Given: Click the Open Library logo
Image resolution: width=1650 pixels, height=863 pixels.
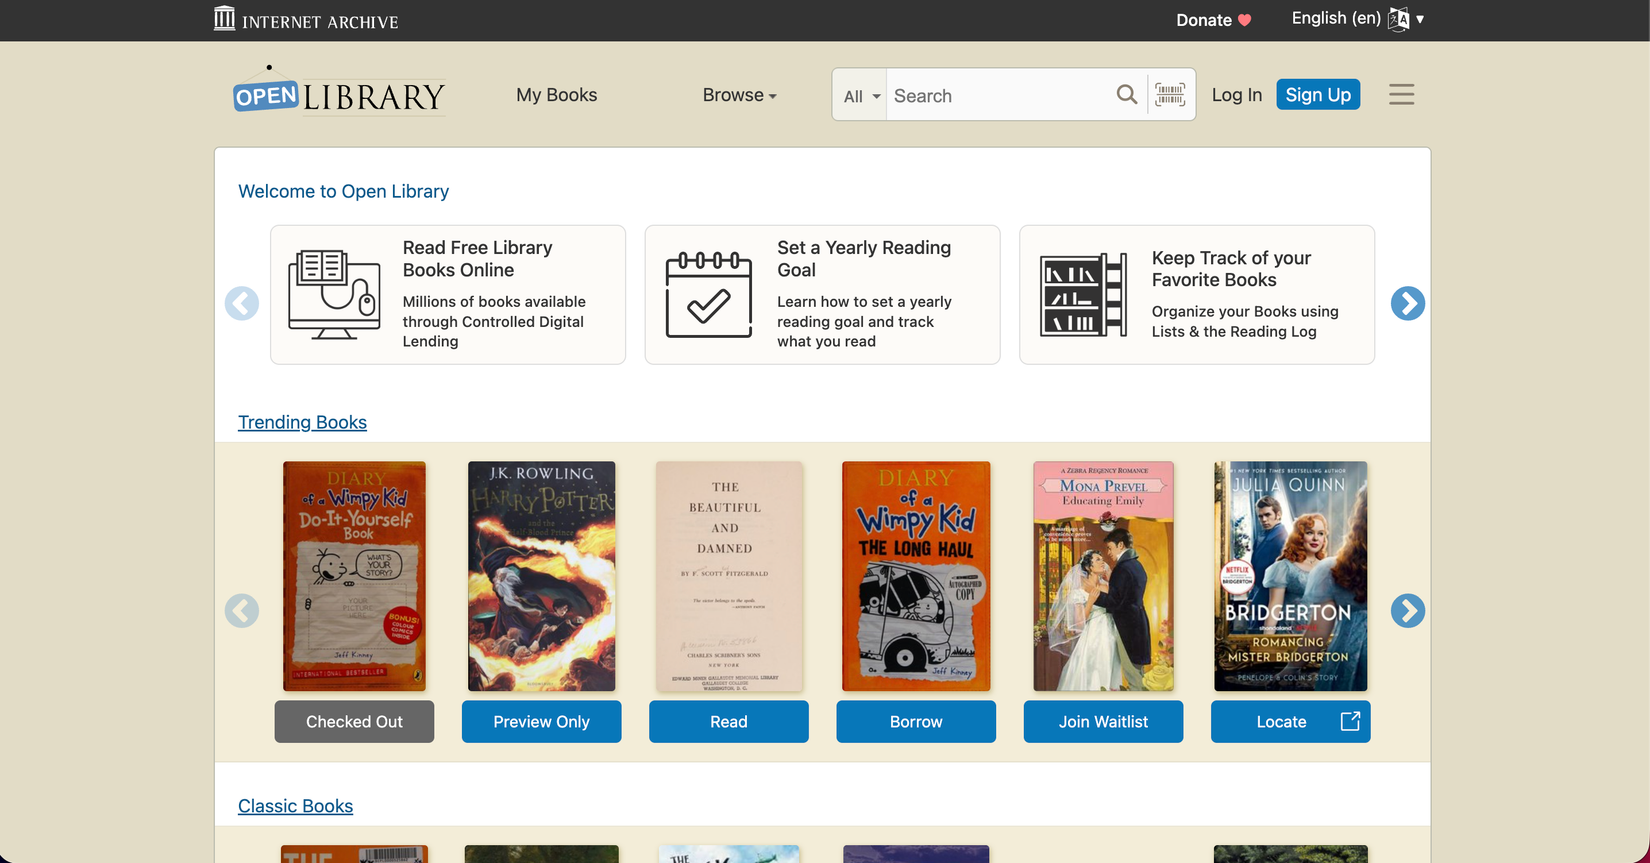Looking at the screenshot, I should 338,92.
